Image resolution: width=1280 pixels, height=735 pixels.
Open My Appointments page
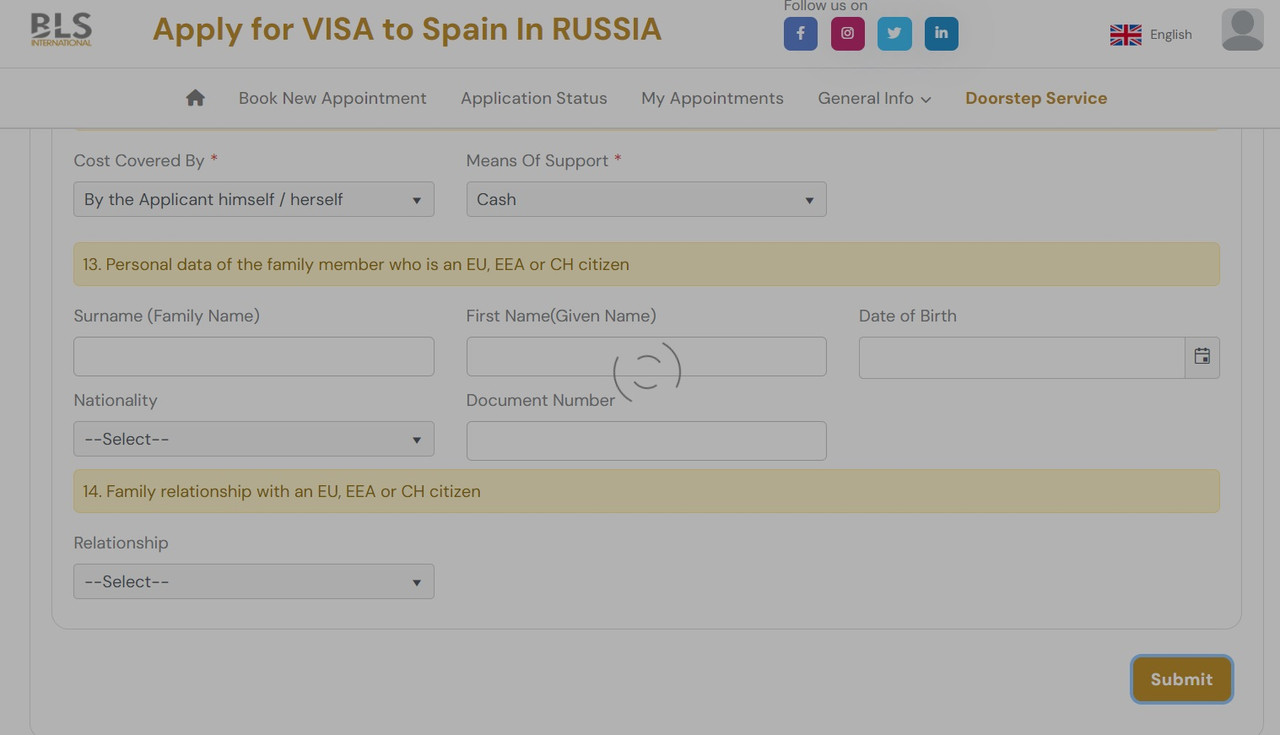click(x=712, y=98)
